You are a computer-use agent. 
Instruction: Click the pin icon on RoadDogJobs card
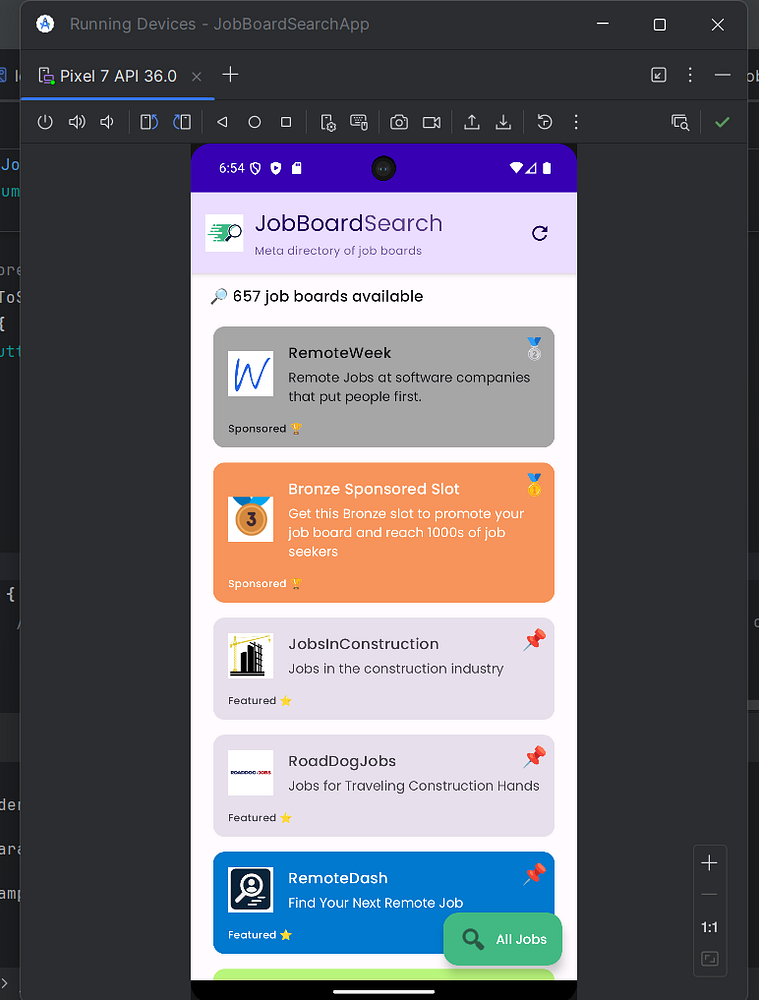pos(534,757)
